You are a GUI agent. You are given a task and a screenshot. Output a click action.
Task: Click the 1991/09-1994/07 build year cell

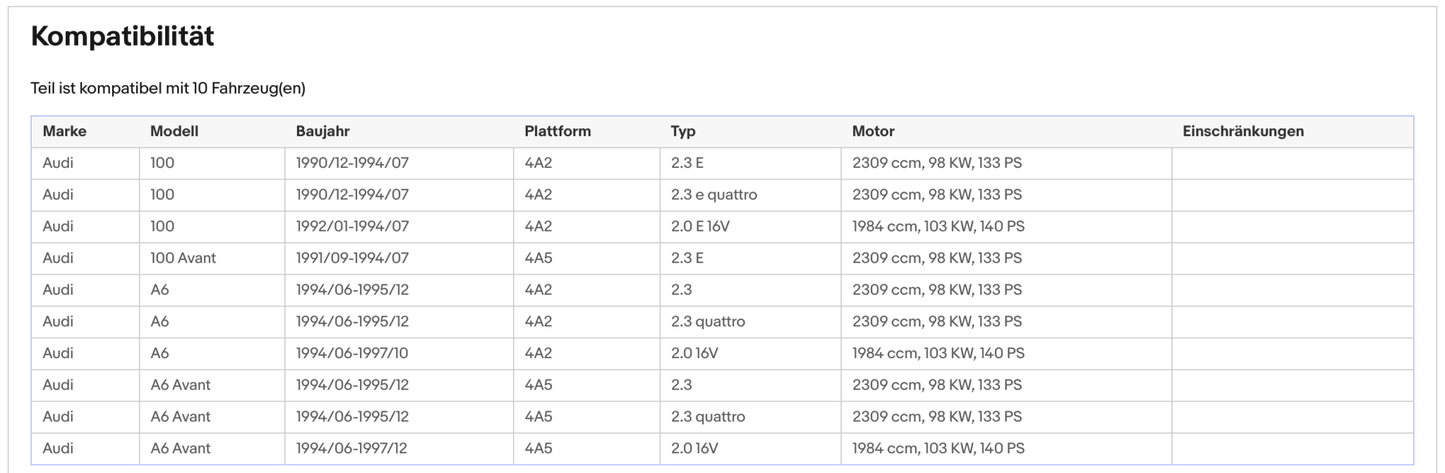(352, 258)
